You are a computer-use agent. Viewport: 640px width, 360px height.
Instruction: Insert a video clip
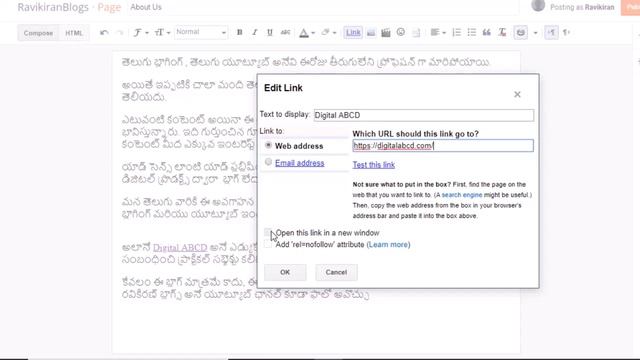click(386, 33)
